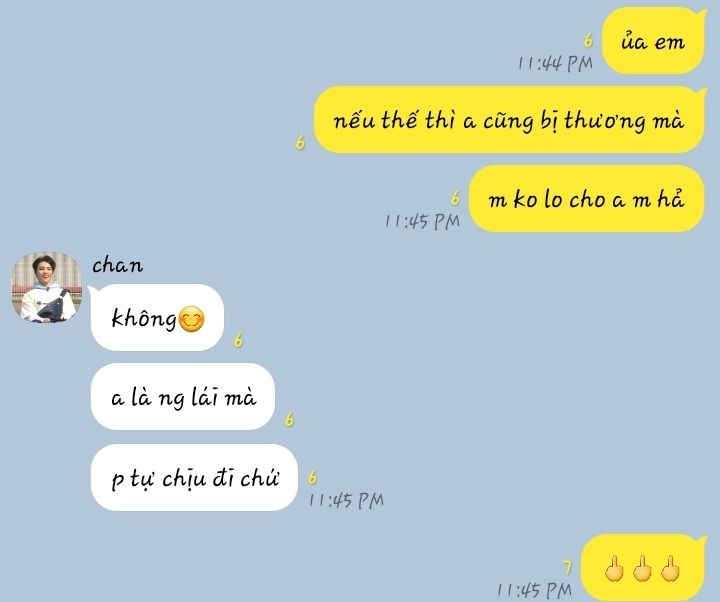The height and width of the screenshot is (602, 720).
Task: Click the second middle finger emoji
Action: [x=642, y=569]
